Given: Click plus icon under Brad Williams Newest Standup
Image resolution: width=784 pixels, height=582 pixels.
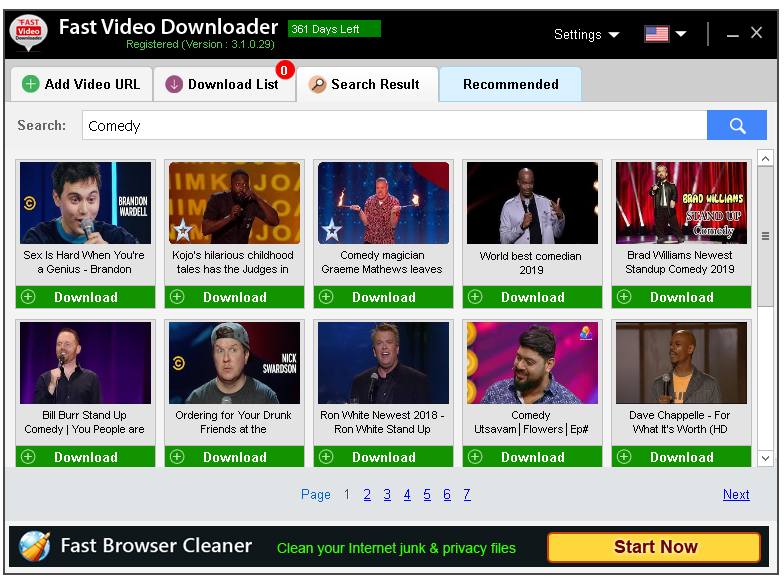Looking at the screenshot, I should pos(624,297).
